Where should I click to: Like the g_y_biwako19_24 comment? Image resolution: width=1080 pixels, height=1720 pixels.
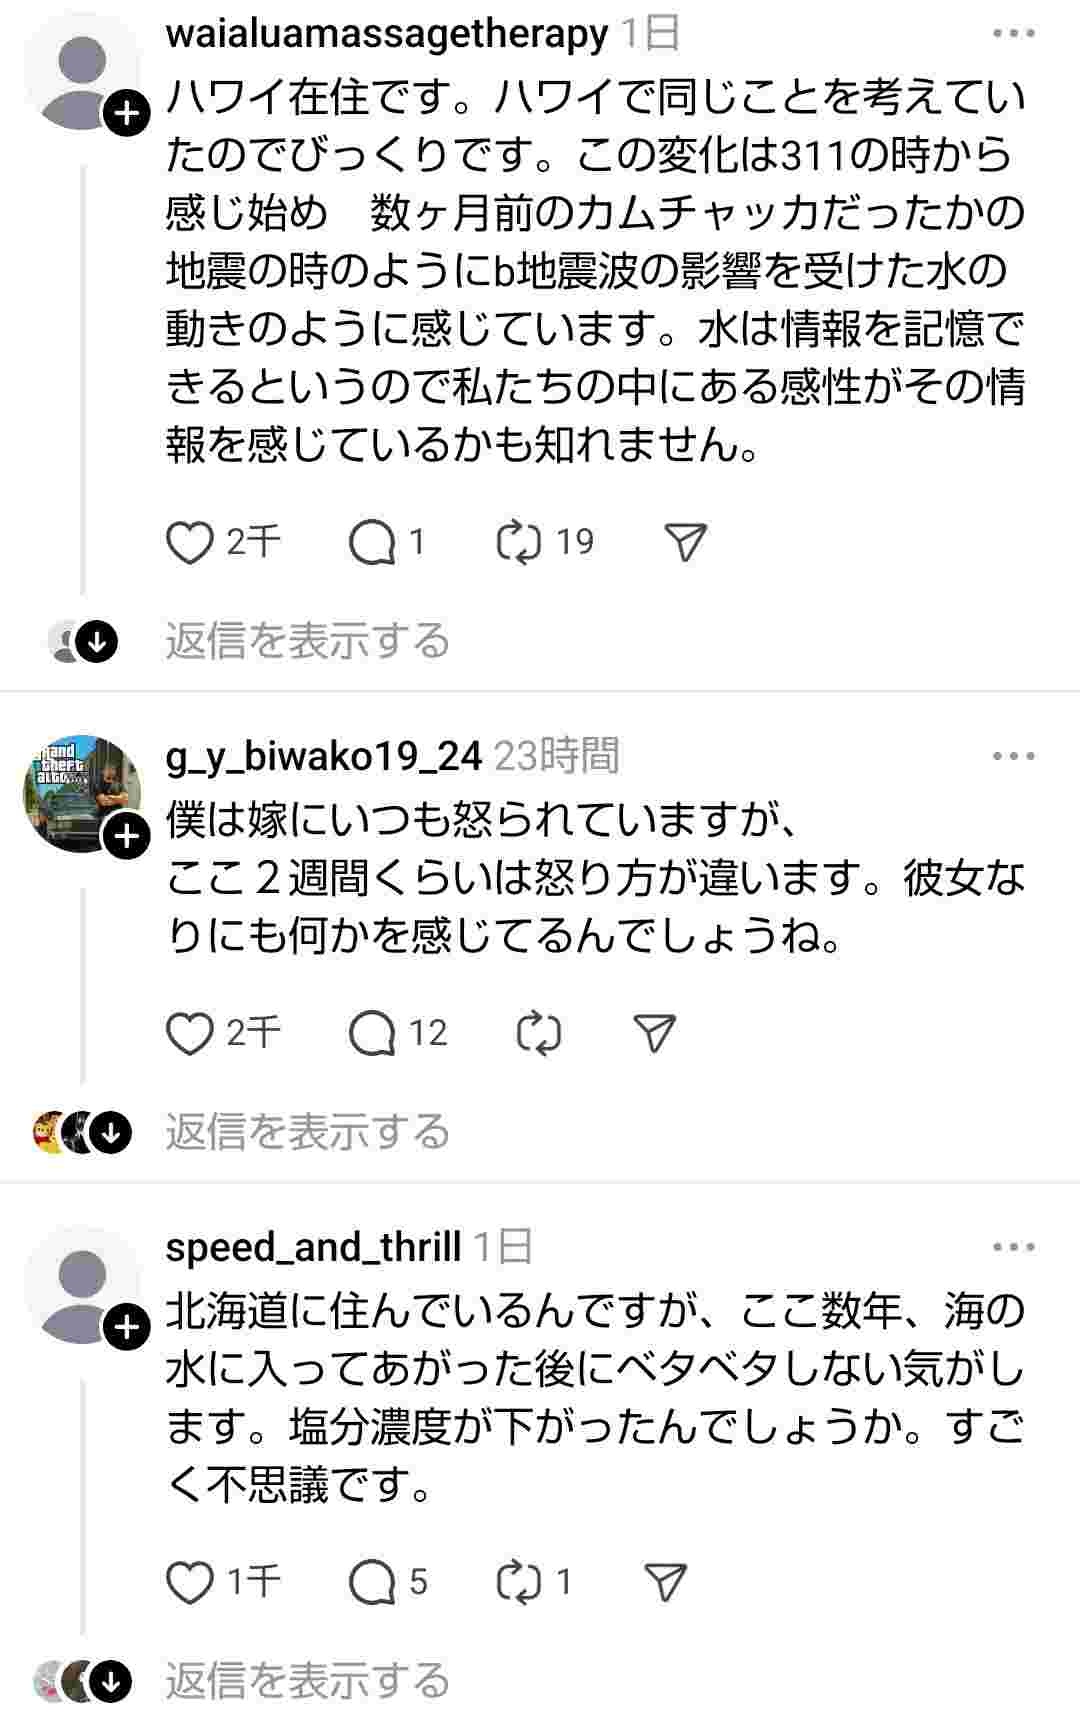[x=190, y=1034]
